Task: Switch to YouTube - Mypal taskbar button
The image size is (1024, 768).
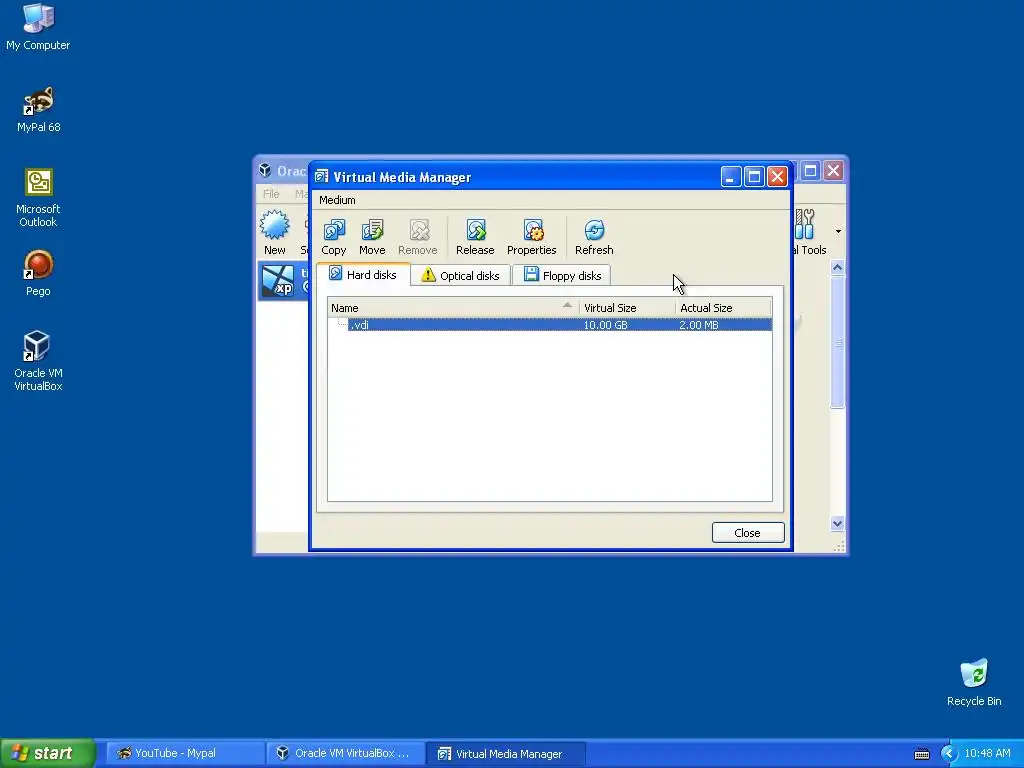Action: pos(185,754)
